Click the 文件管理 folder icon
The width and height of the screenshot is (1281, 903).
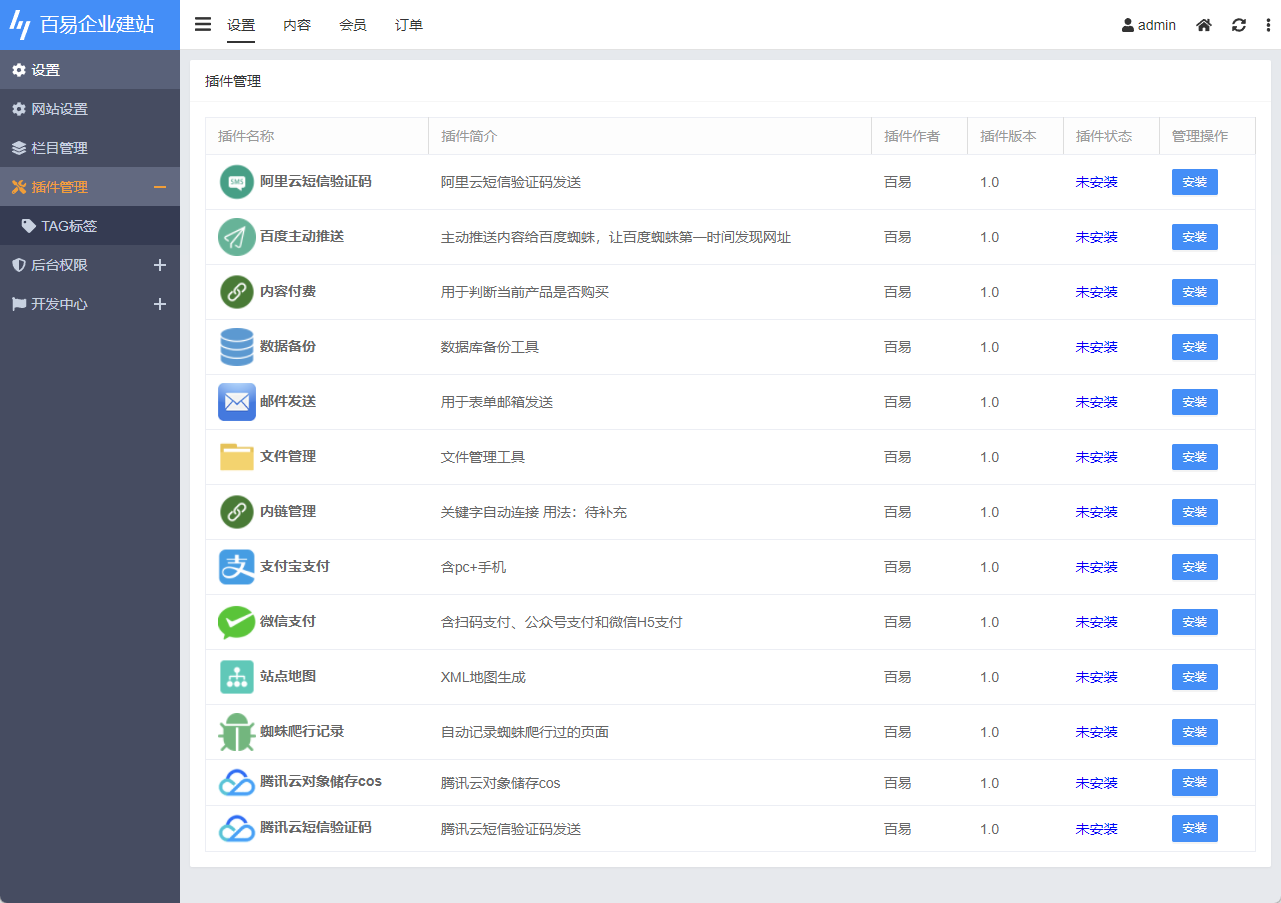pos(237,457)
